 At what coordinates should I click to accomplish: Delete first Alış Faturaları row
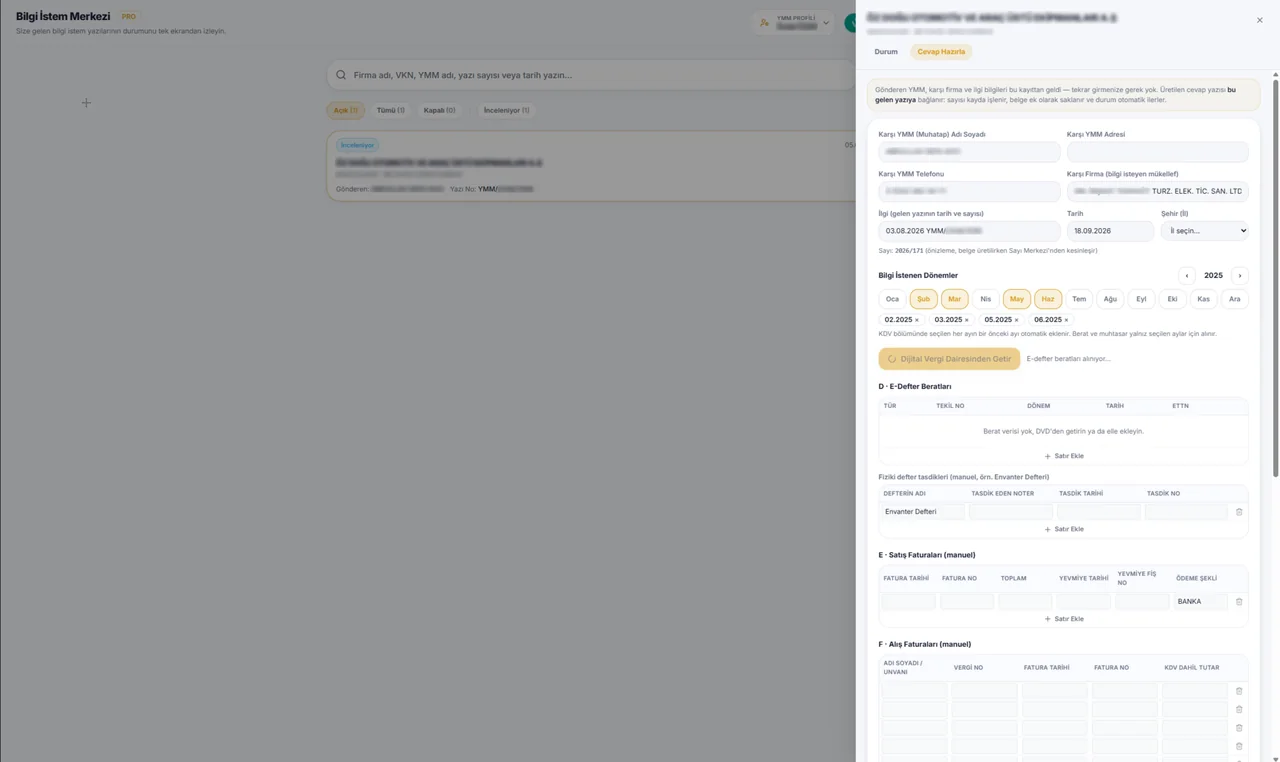pyautogui.click(x=1239, y=691)
